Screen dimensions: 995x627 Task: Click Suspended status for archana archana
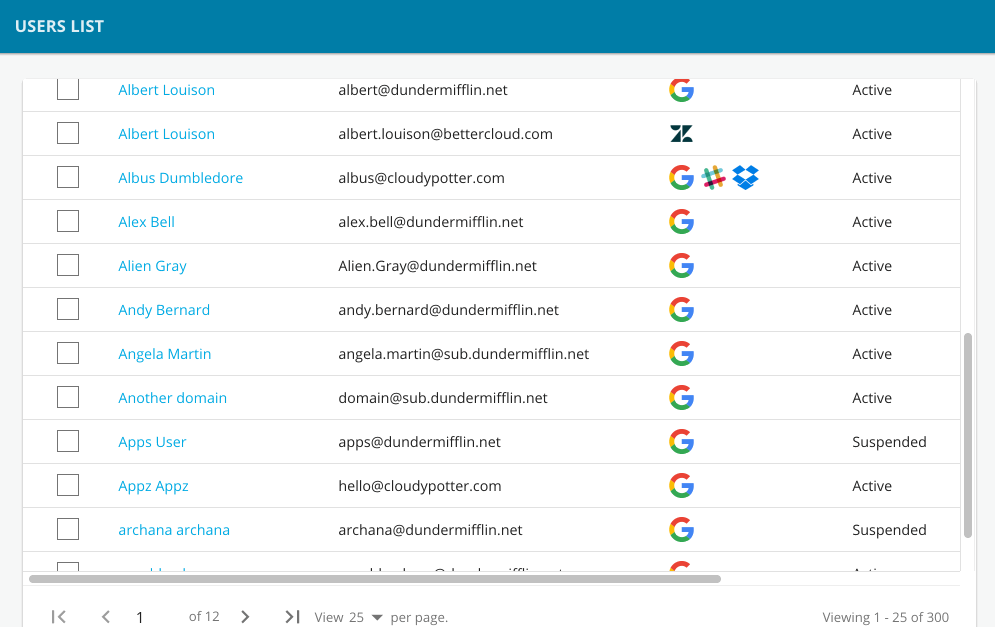tap(889, 530)
